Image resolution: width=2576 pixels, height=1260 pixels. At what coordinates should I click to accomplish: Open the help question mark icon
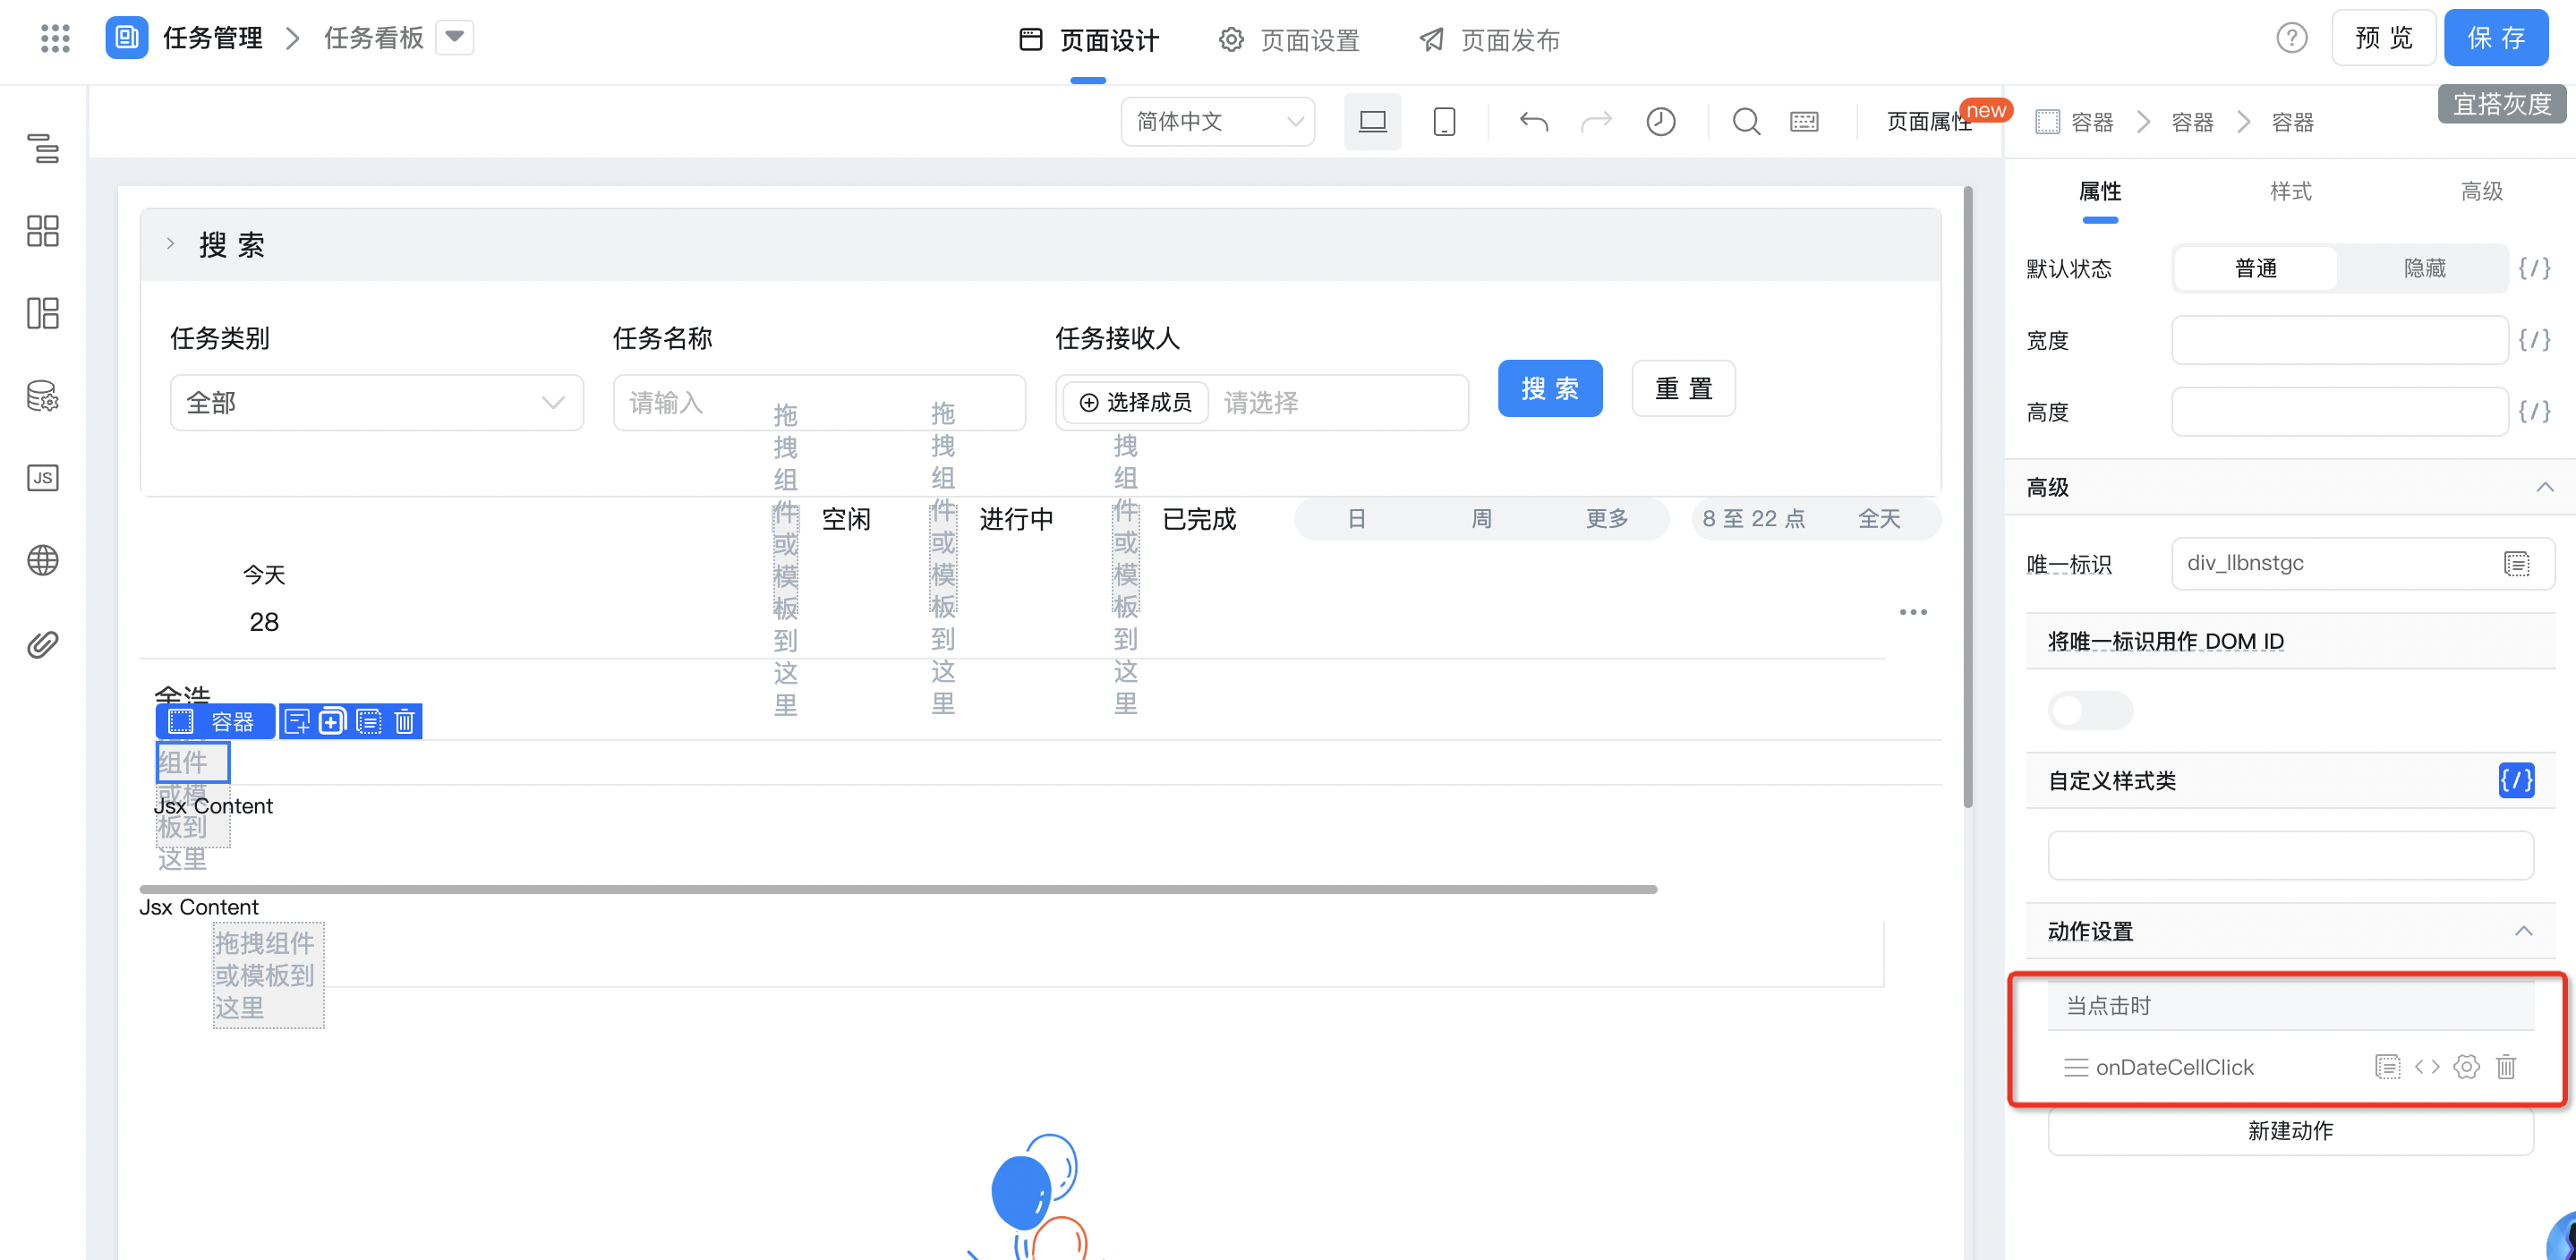click(x=2291, y=38)
